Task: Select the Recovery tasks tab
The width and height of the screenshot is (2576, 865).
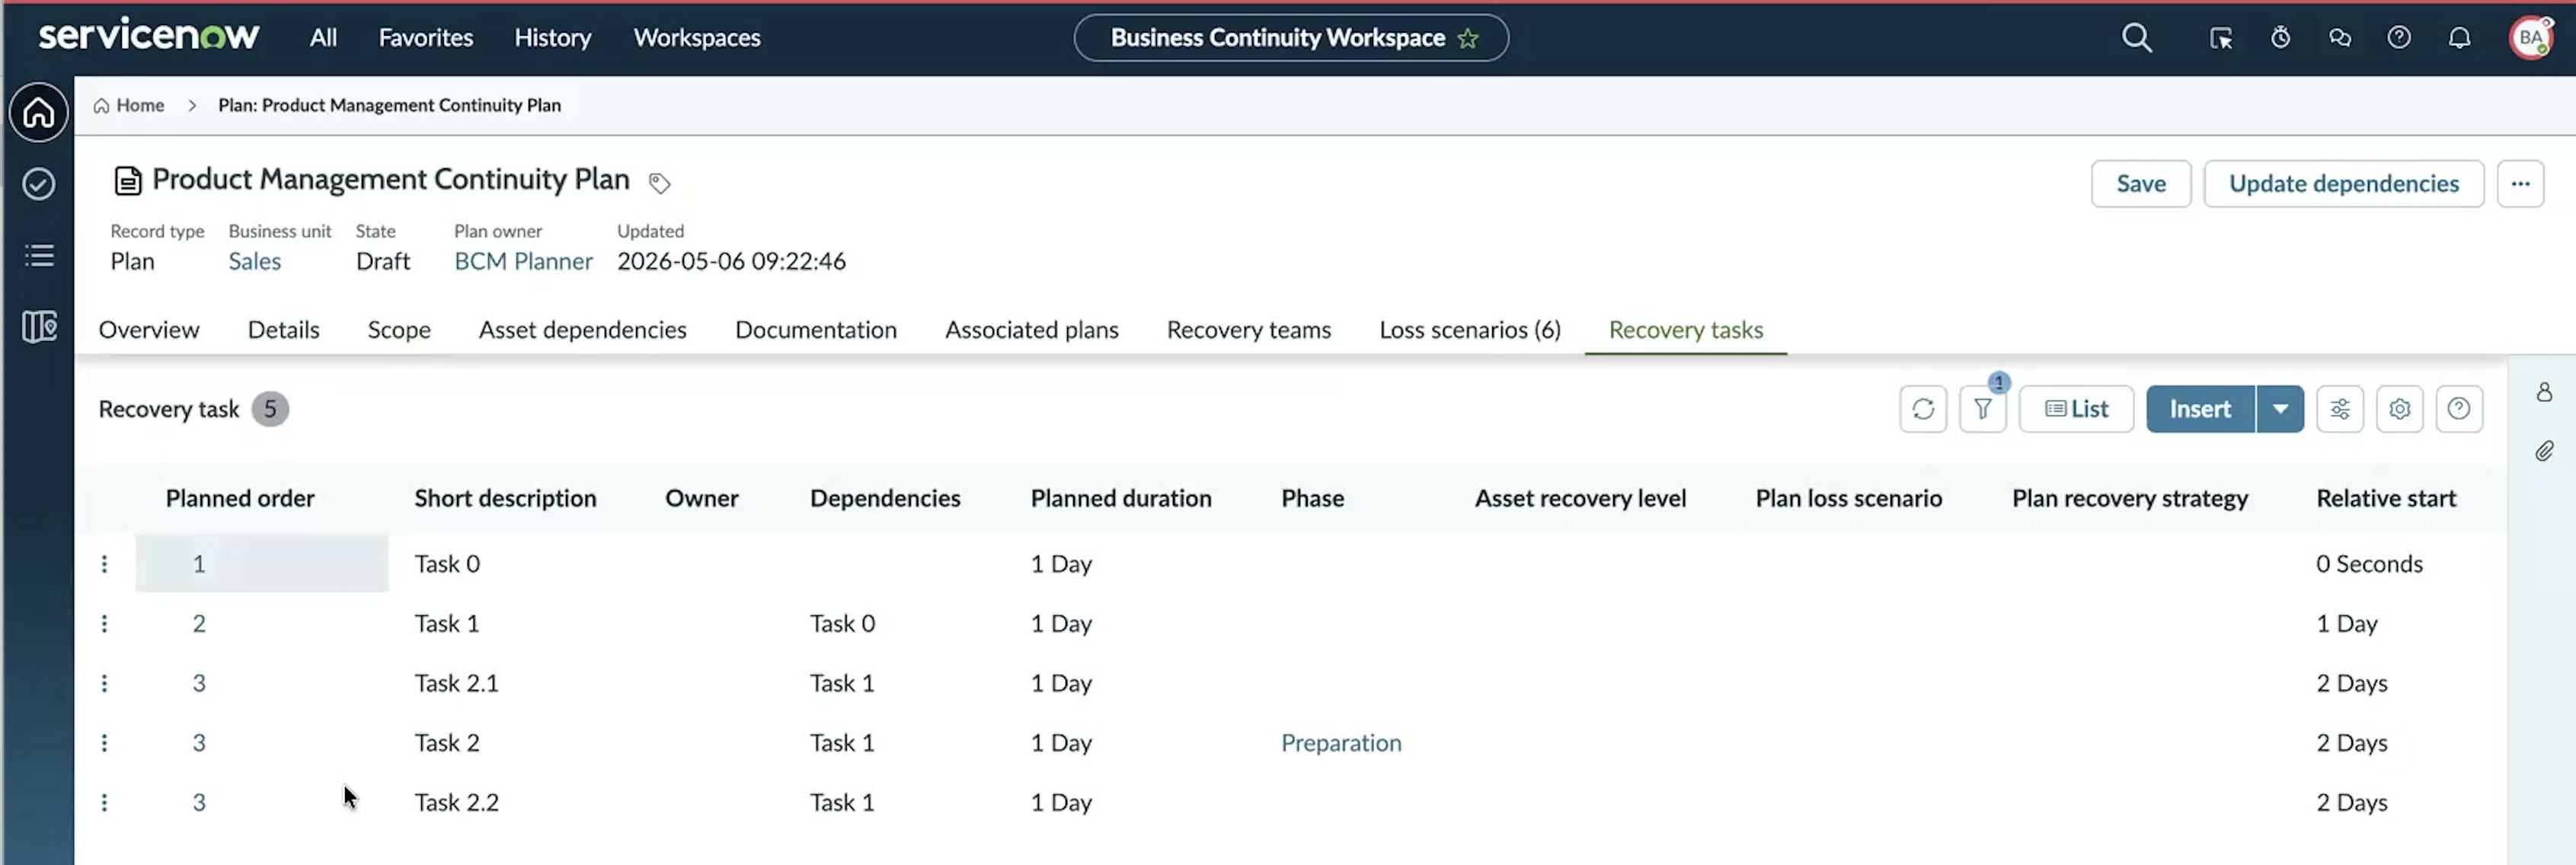Action: coord(1685,330)
